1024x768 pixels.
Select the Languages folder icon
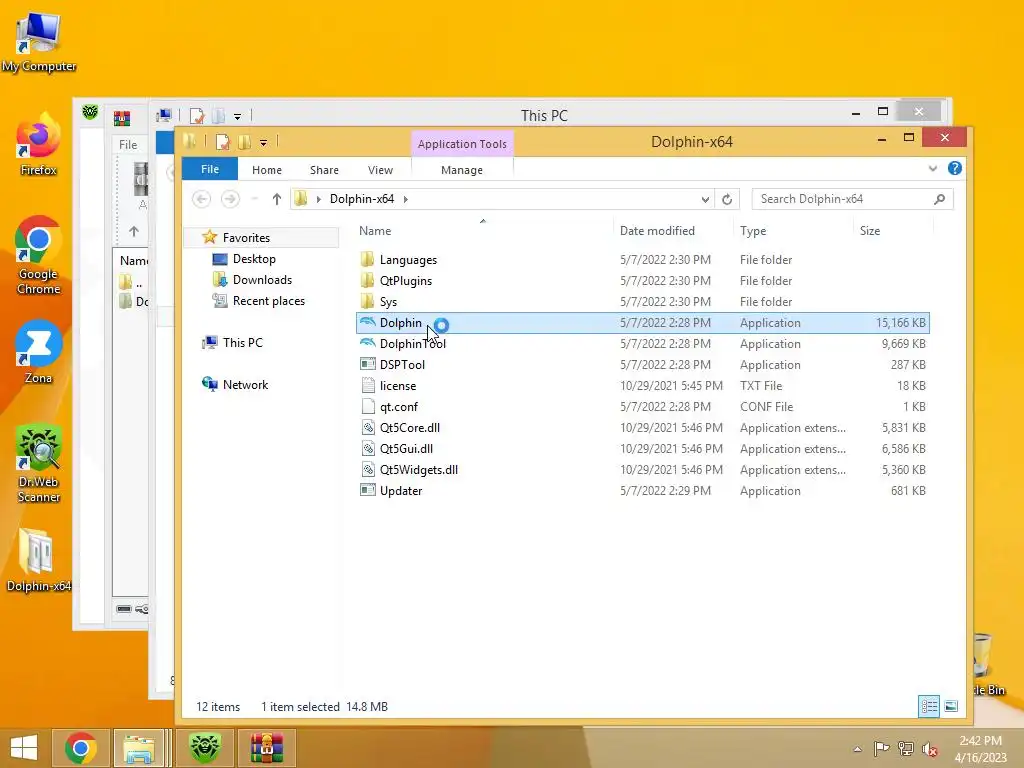tap(368, 259)
